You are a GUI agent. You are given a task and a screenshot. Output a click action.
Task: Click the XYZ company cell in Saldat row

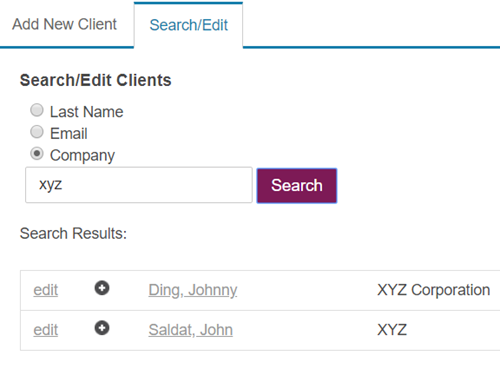(392, 330)
